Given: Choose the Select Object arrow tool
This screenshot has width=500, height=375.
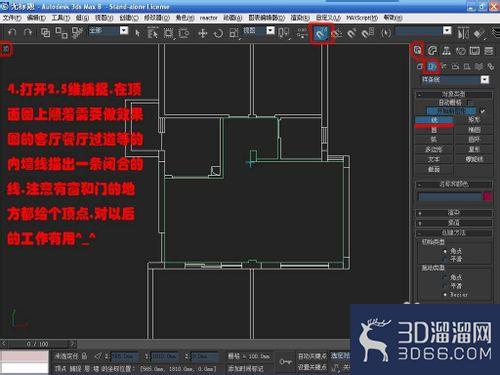Looking at the screenshot, I should pos(137,33).
